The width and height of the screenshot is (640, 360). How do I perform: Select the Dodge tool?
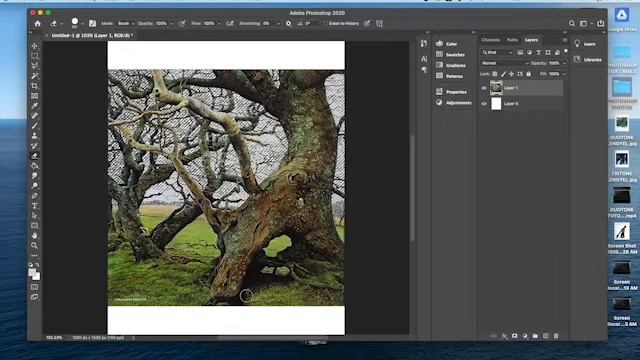click(35, 186)
